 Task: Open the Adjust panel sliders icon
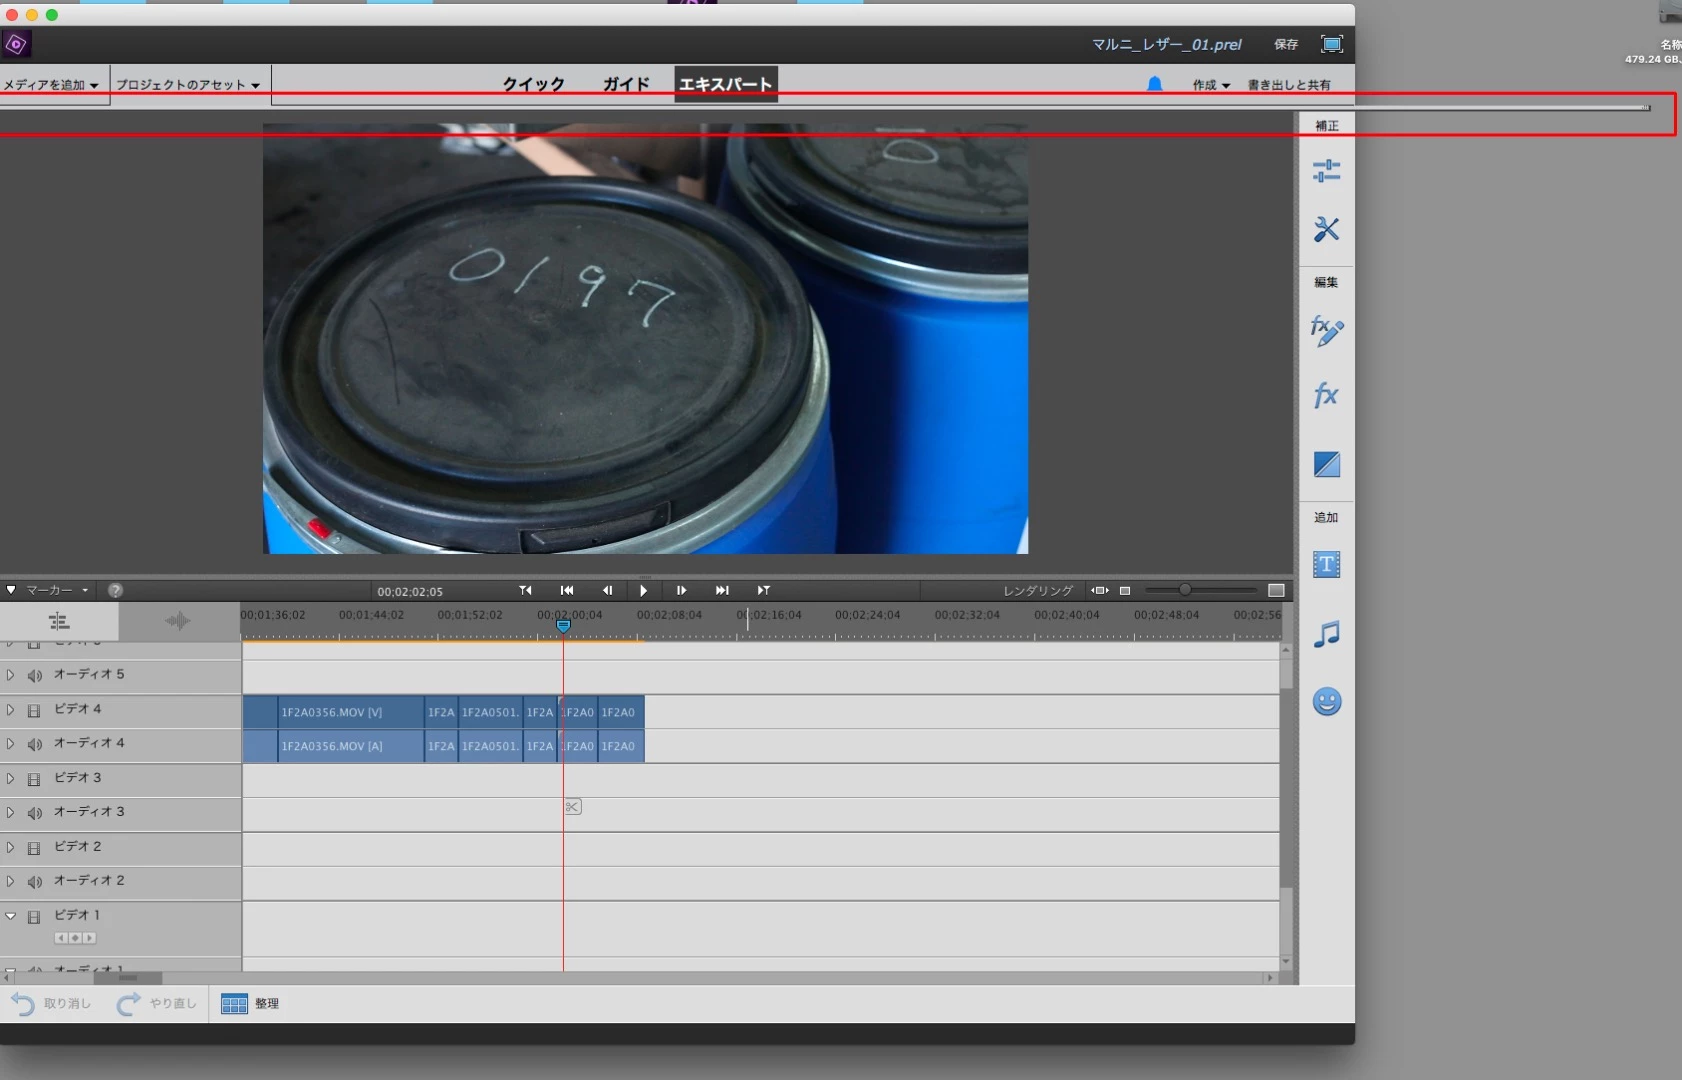pos(1326,171)
